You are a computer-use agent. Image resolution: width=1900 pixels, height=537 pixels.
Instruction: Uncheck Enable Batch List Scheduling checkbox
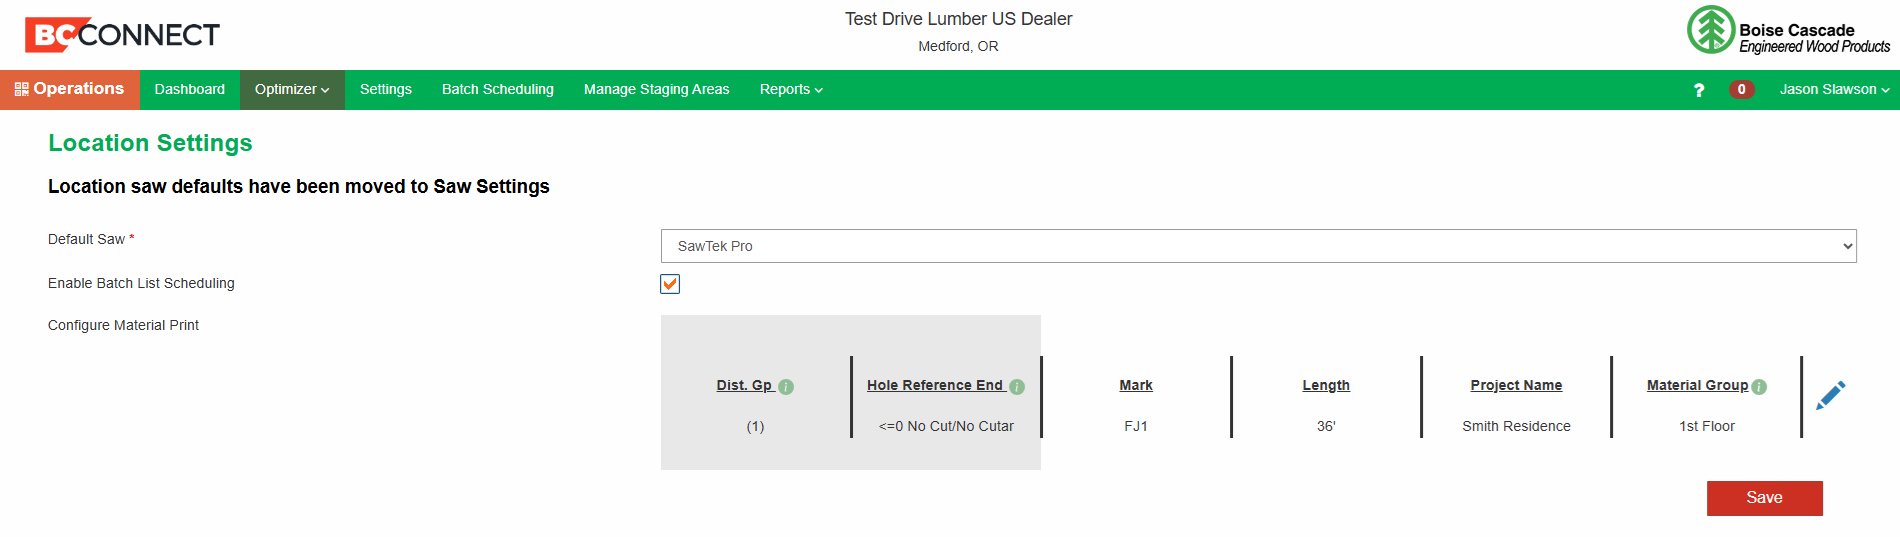tap(670, 284)
